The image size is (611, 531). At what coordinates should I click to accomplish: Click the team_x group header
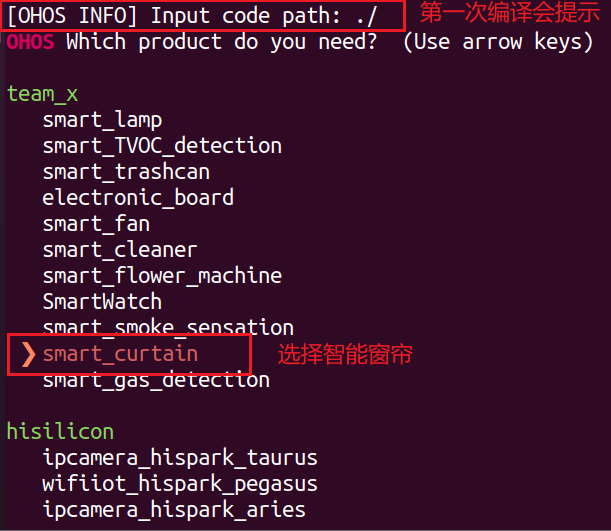click(42, 94)
